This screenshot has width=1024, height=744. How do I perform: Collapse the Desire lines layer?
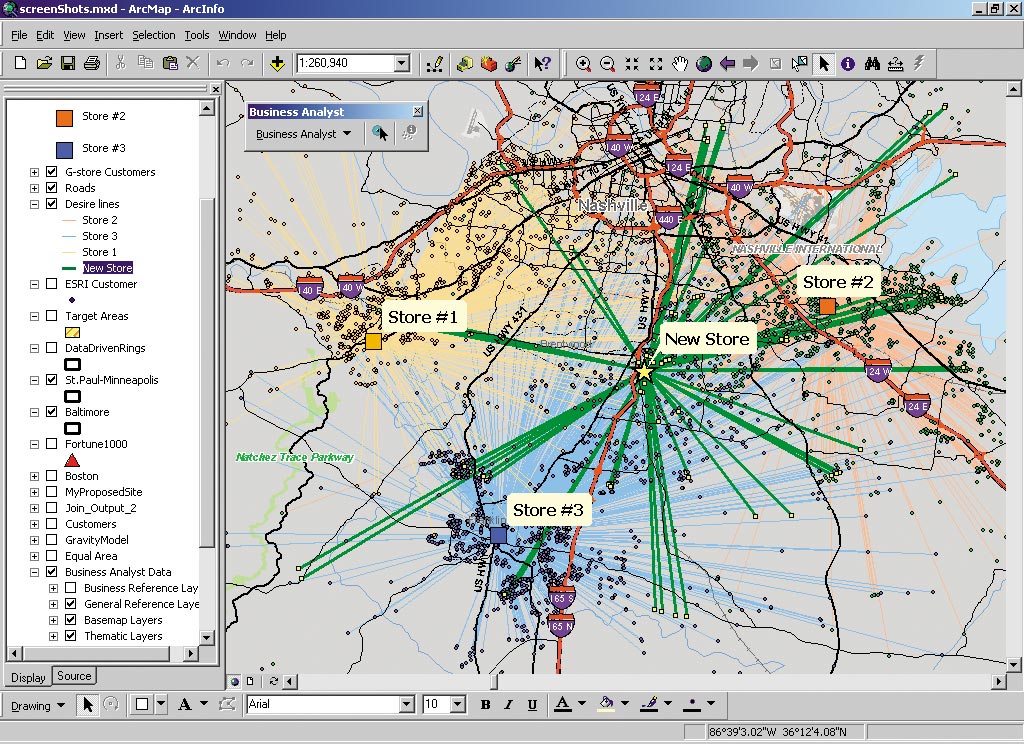[34, 204]
